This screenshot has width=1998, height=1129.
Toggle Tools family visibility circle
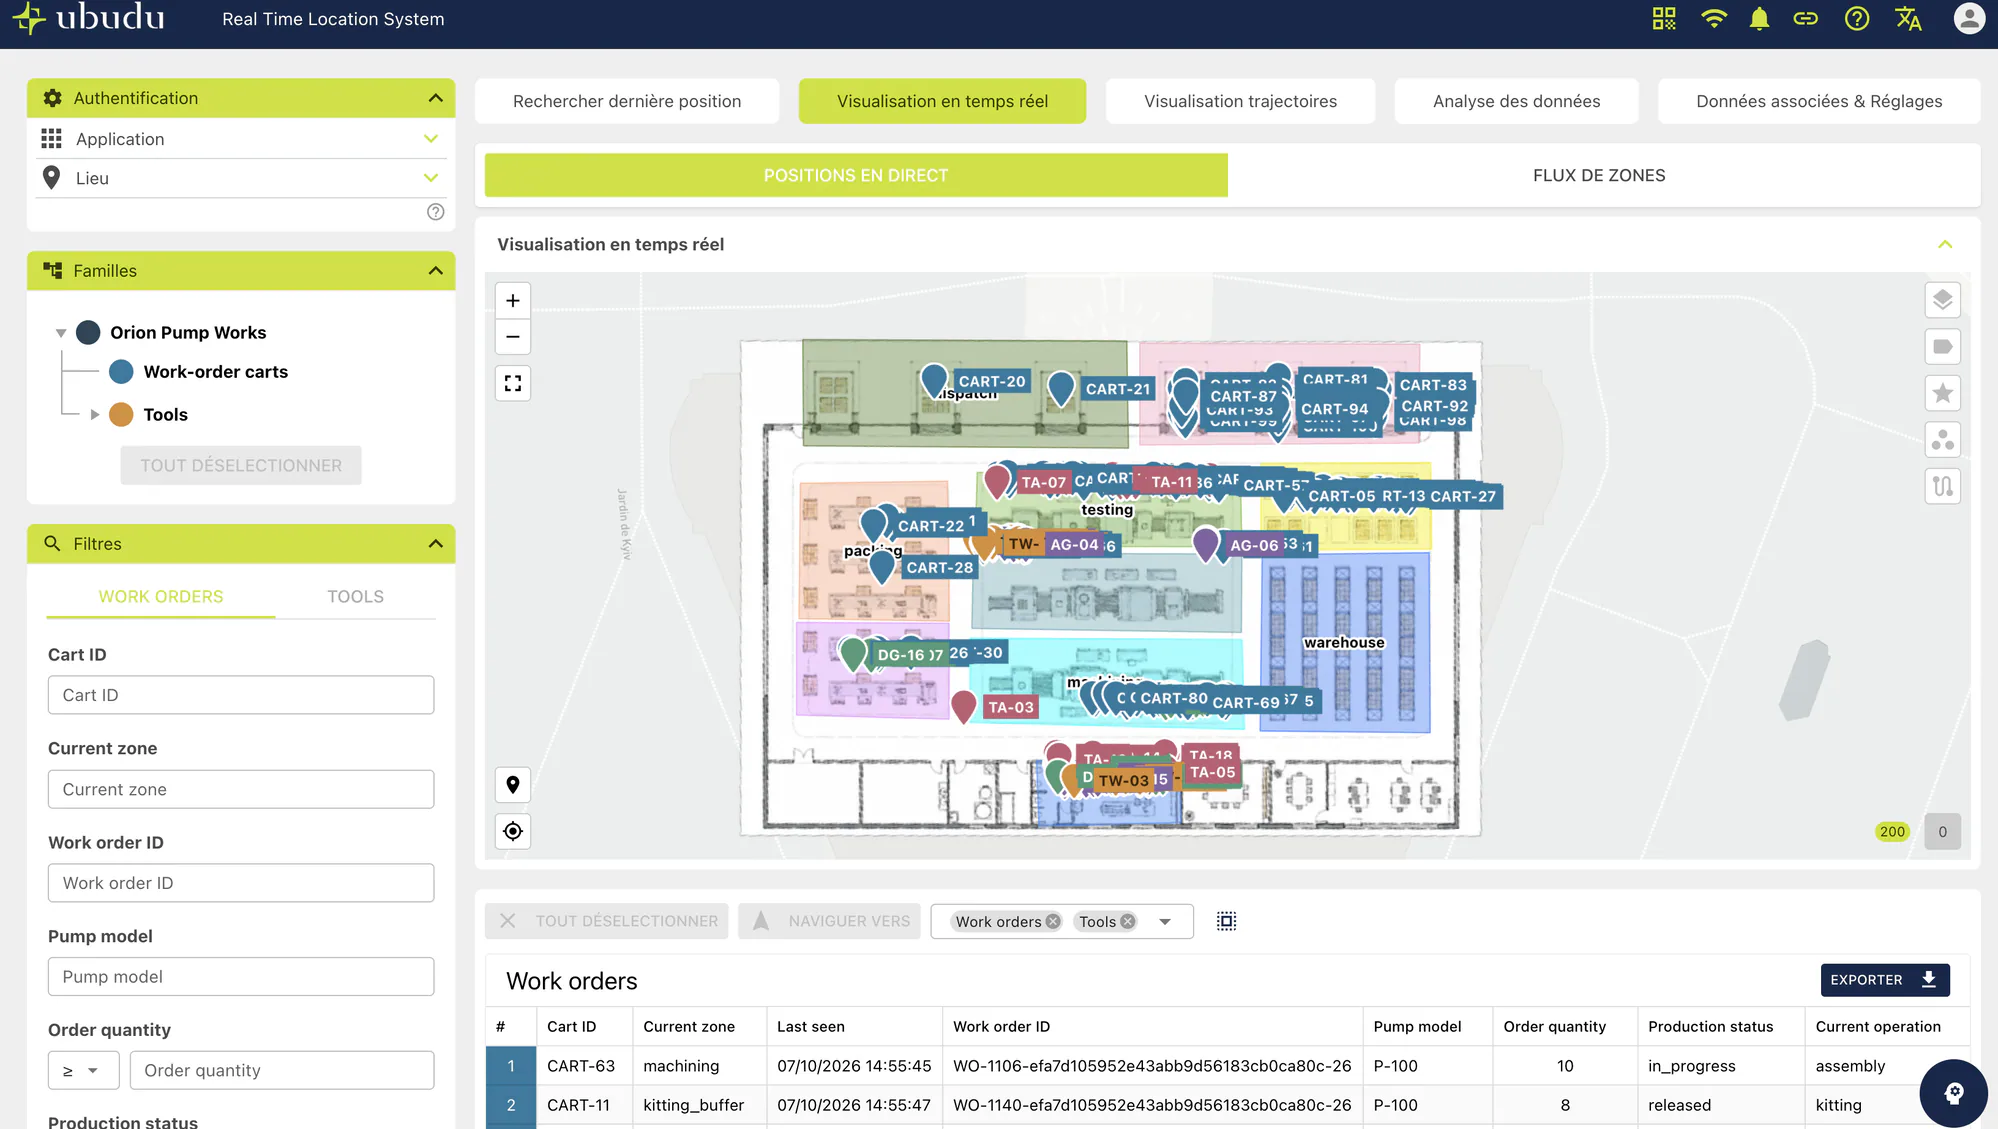point(121,415)
